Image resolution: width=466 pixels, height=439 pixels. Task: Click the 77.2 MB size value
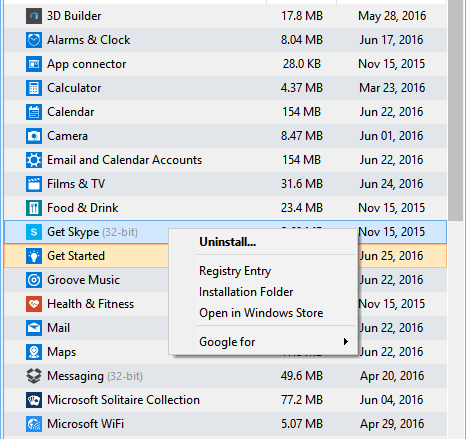pyautogui.click(x=302, y=400)
